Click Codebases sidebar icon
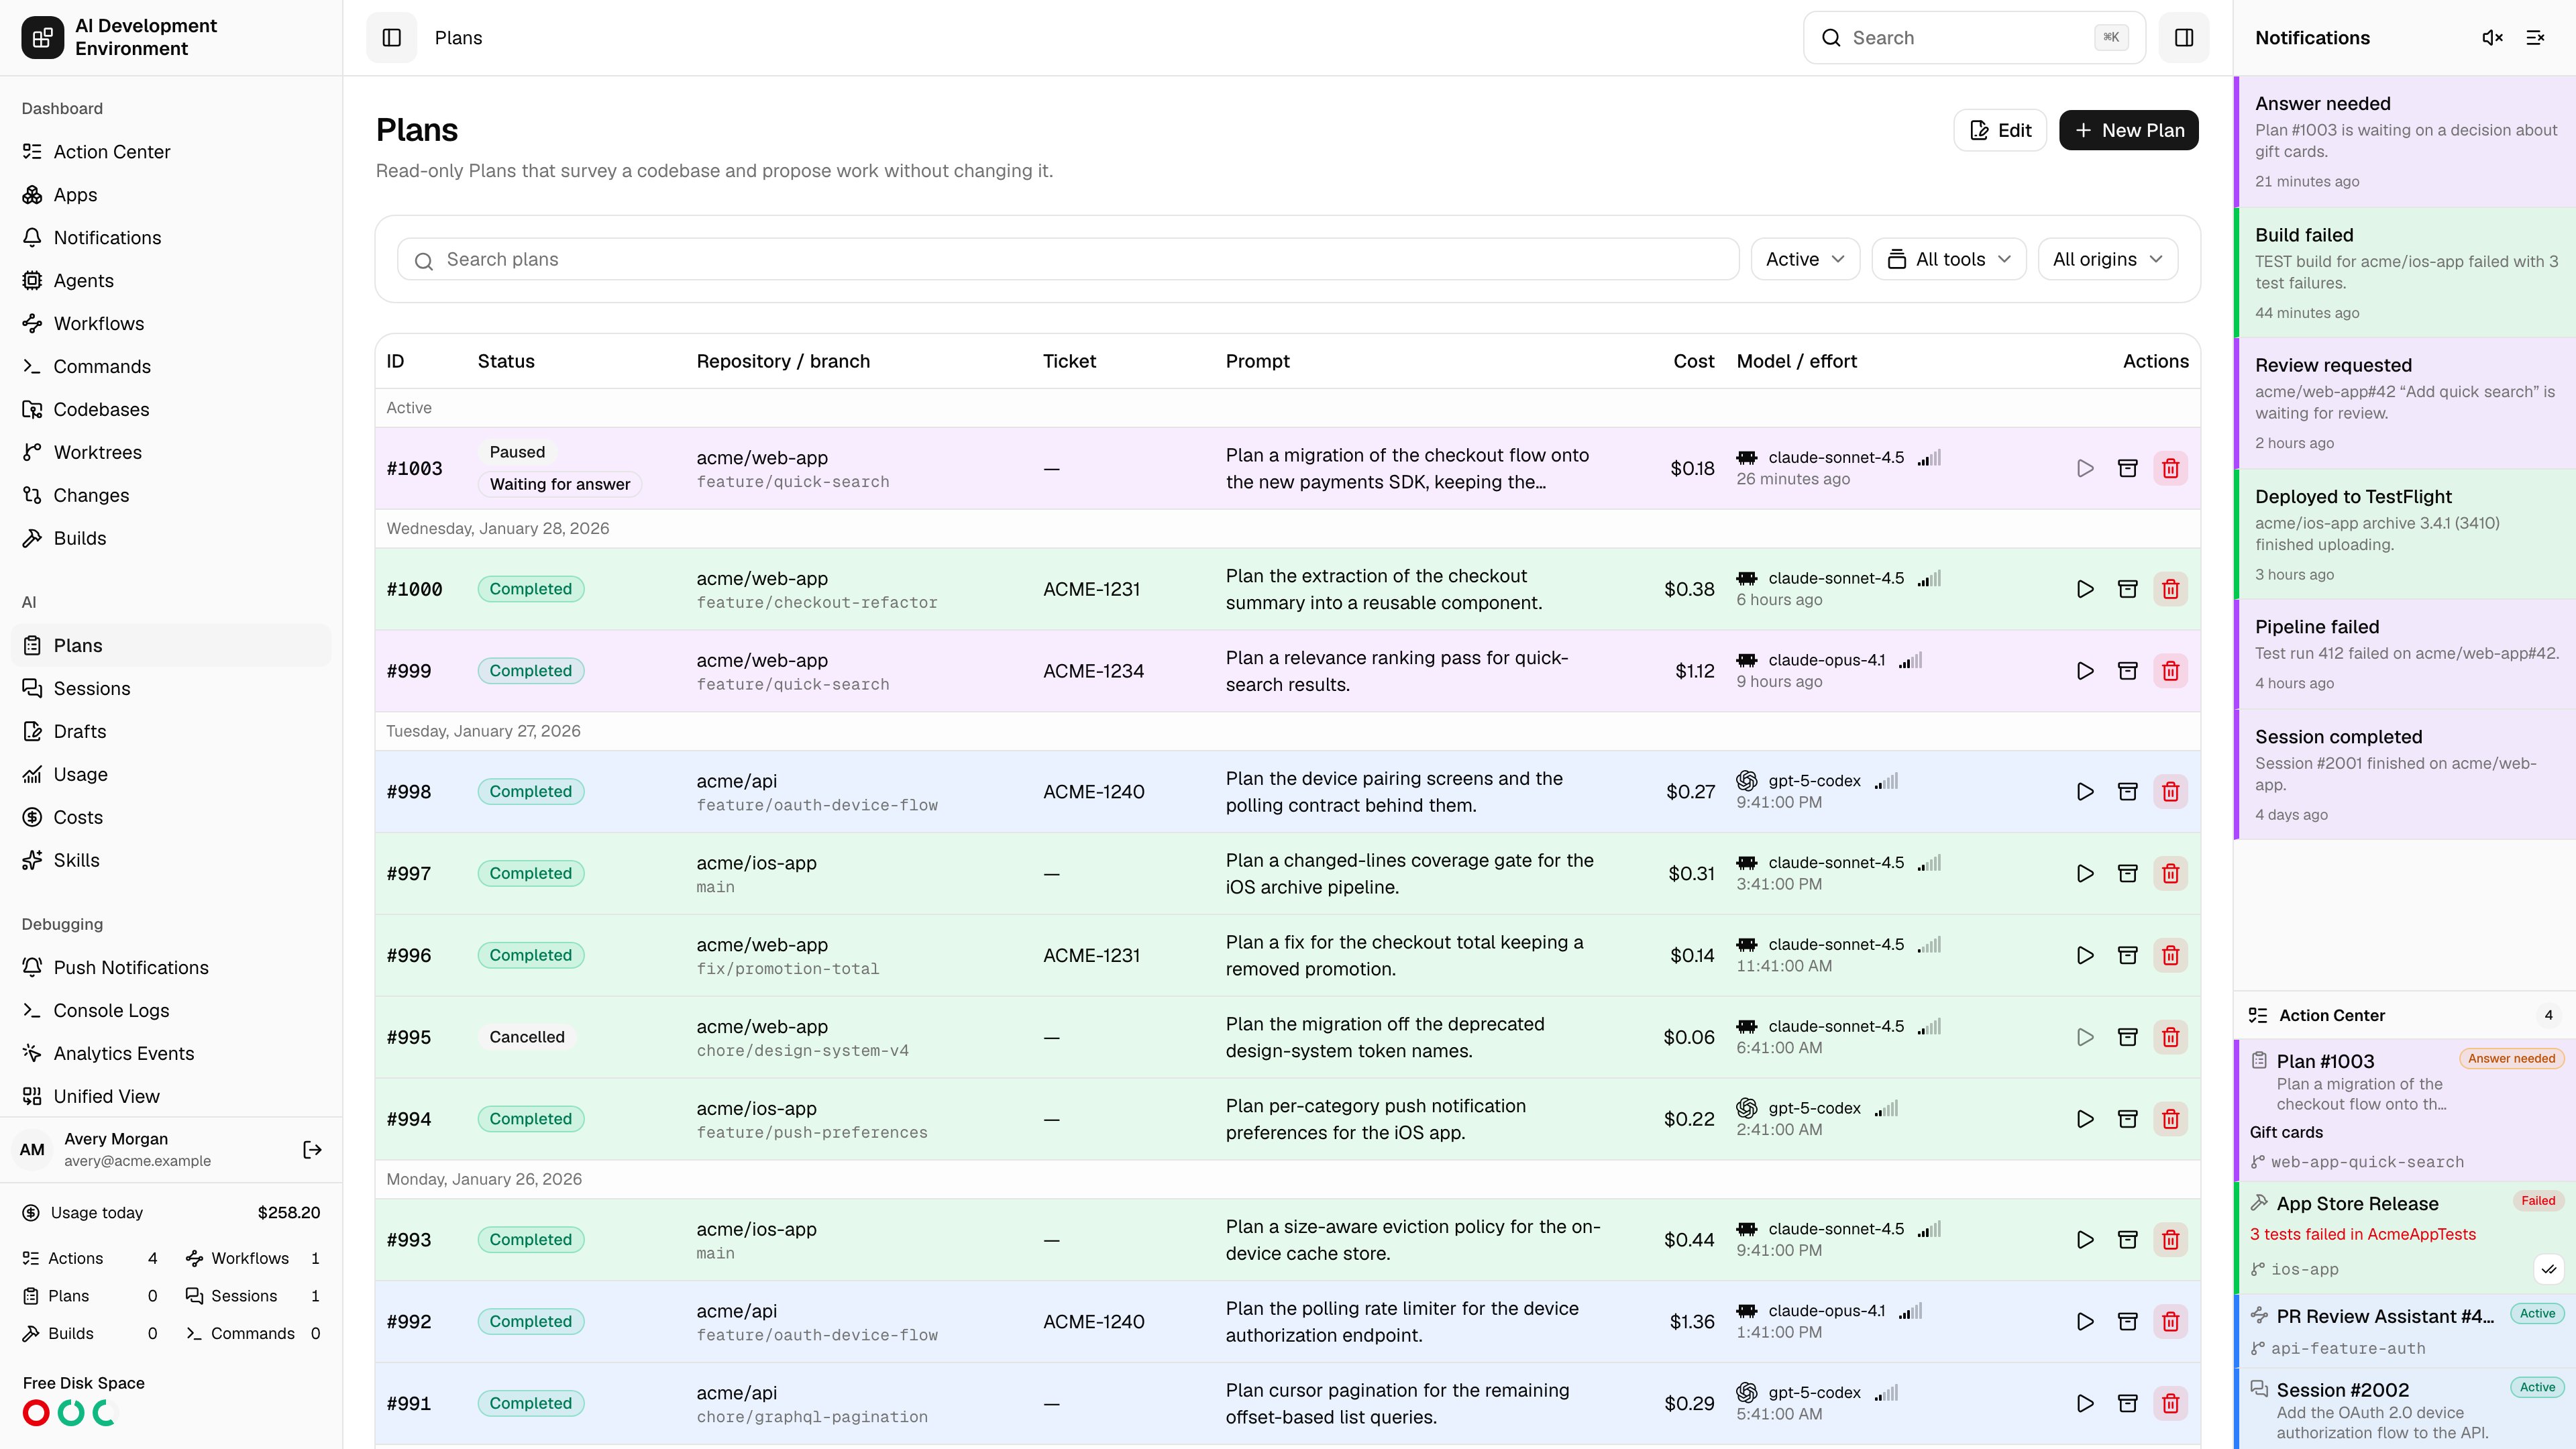This screenshot has width=2576, height=1449. (x=32, y=410)
